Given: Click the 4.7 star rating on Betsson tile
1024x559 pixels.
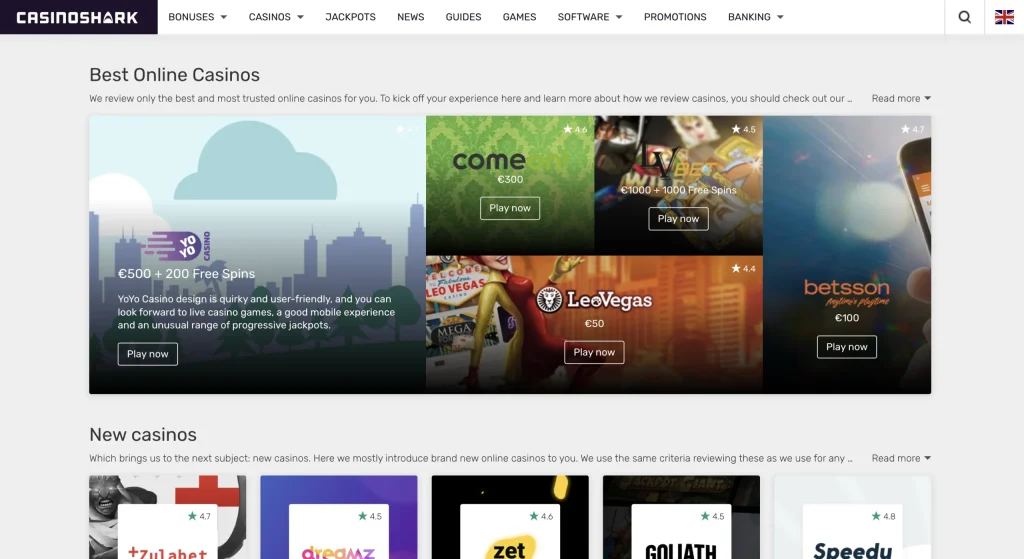Looking at the screenshot, I should click(x=912, y=129).
